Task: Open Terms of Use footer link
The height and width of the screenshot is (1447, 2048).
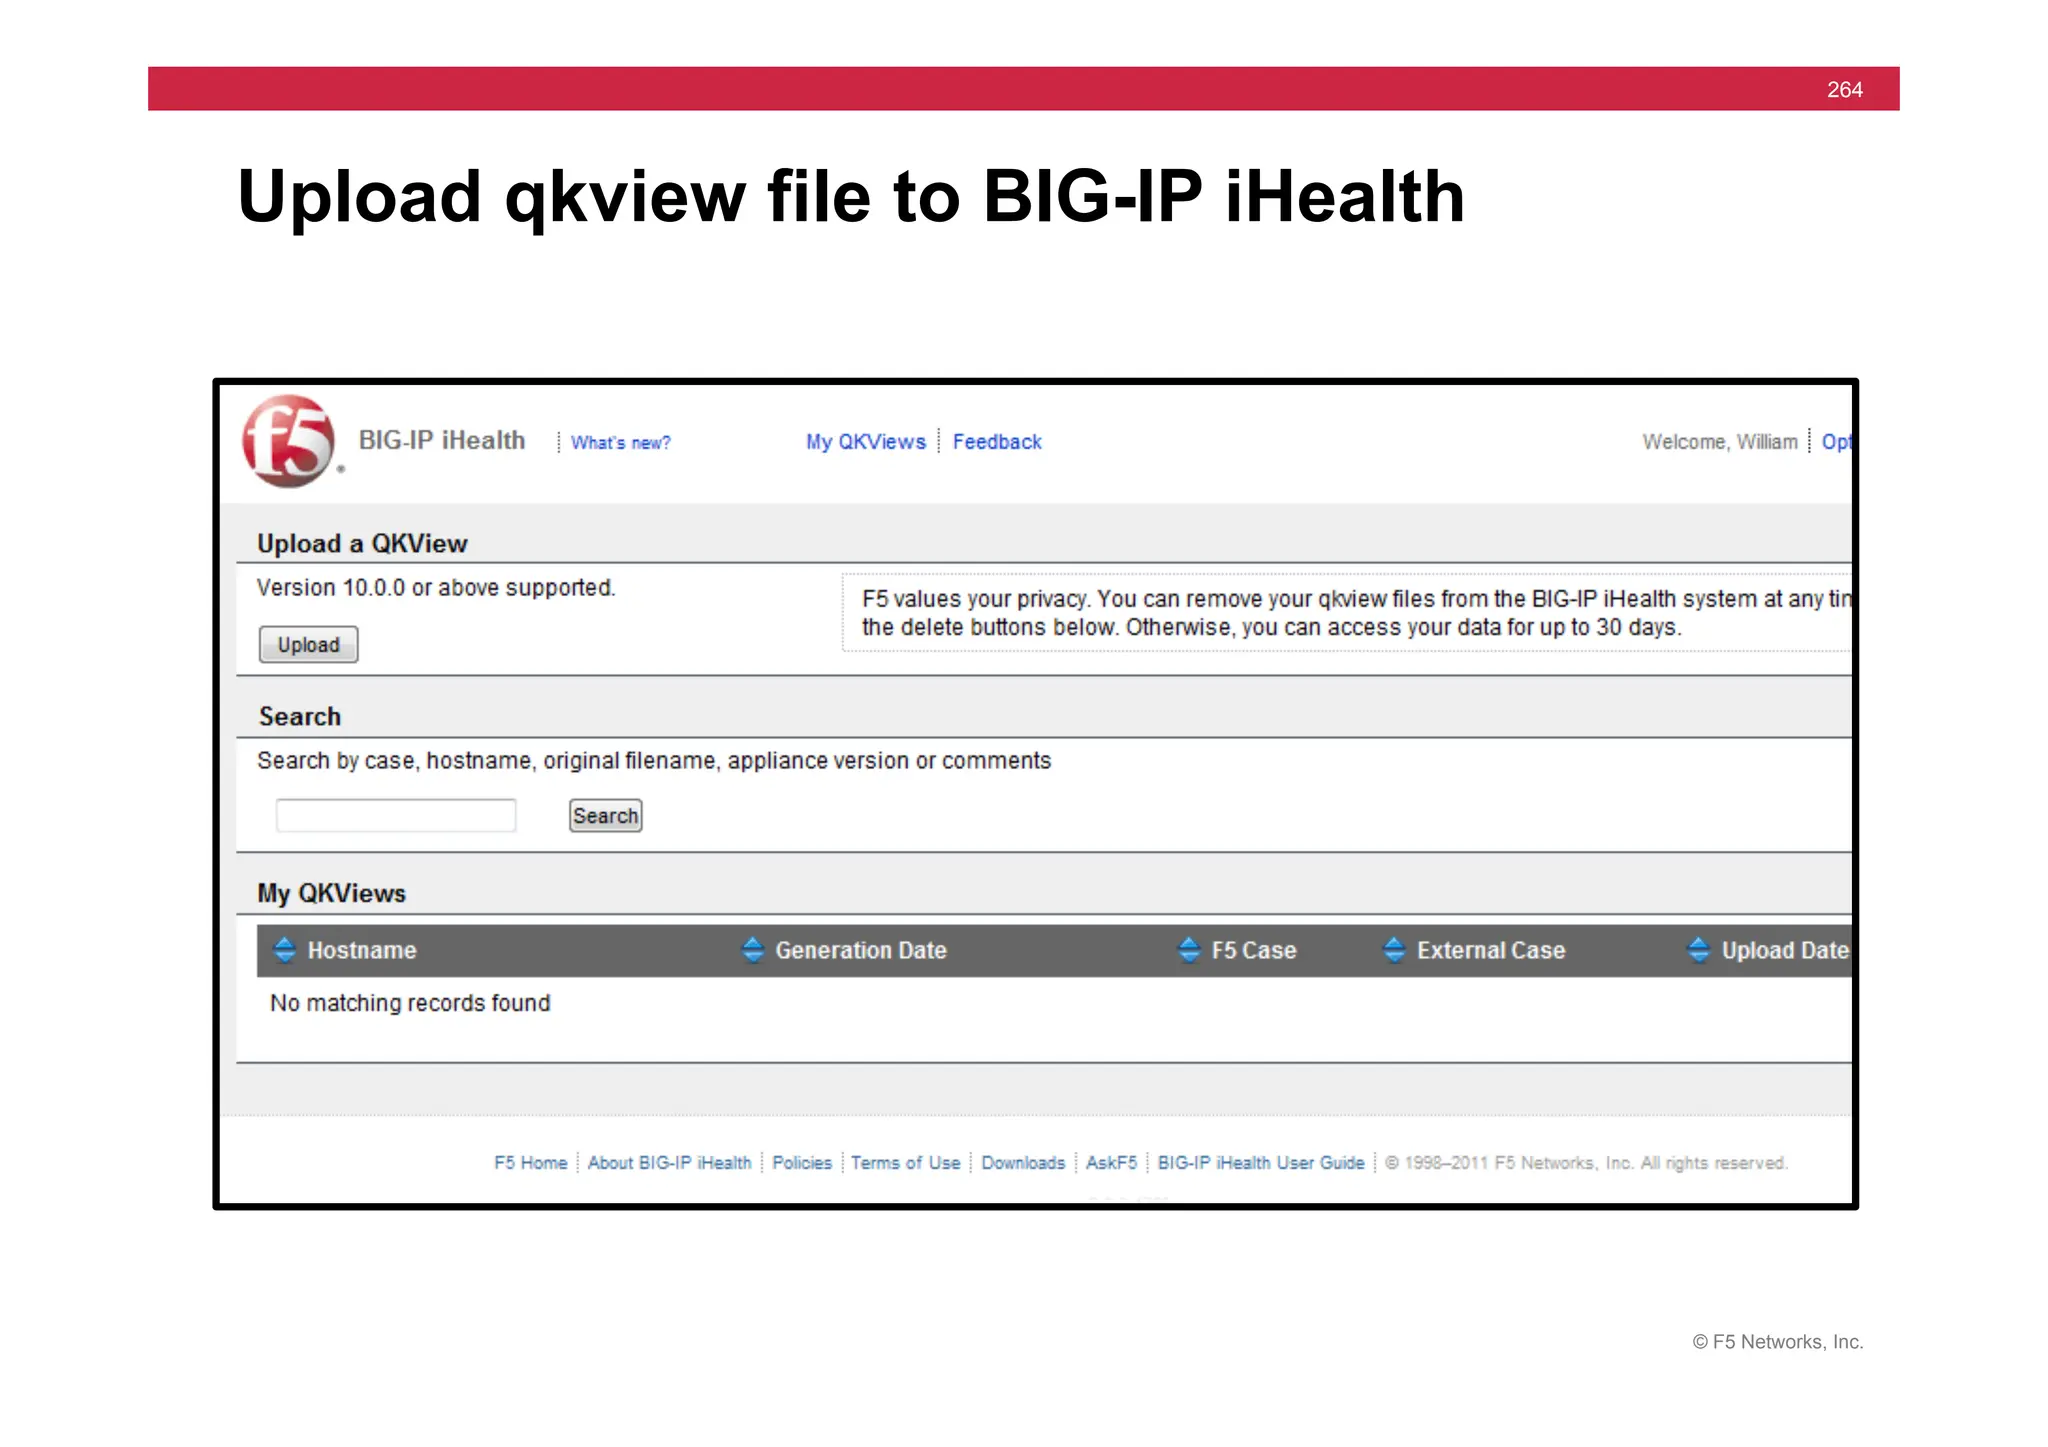Action: (x=905, y=1163)
